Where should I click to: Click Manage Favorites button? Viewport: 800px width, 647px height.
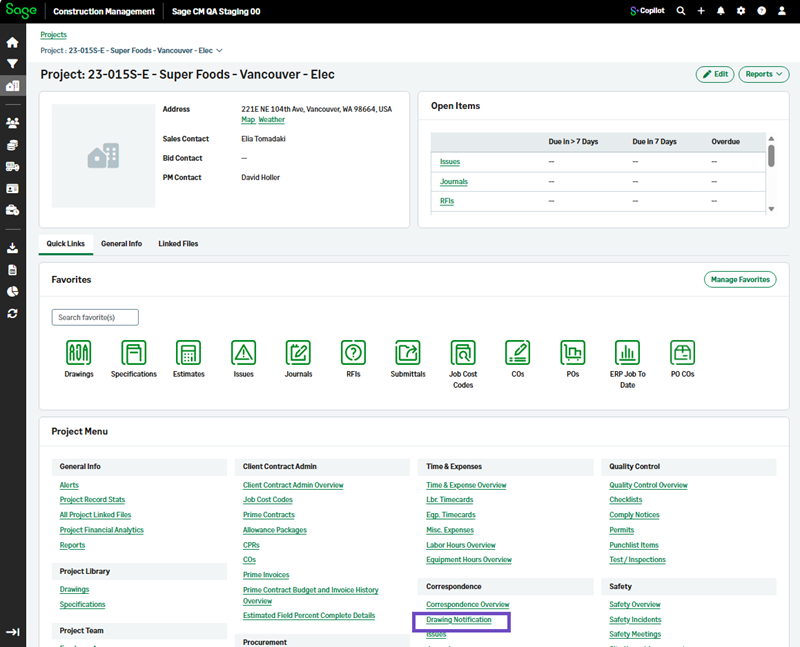[x=740, y=280]
